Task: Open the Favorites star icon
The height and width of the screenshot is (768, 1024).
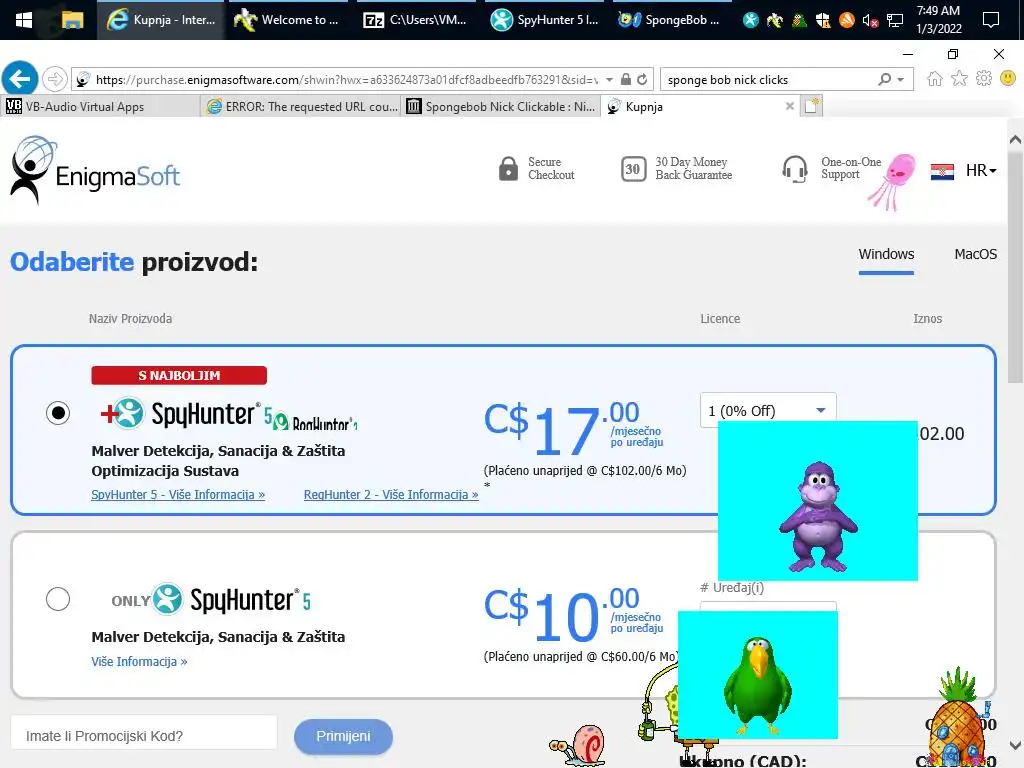Action: click(x=959, y=79)
